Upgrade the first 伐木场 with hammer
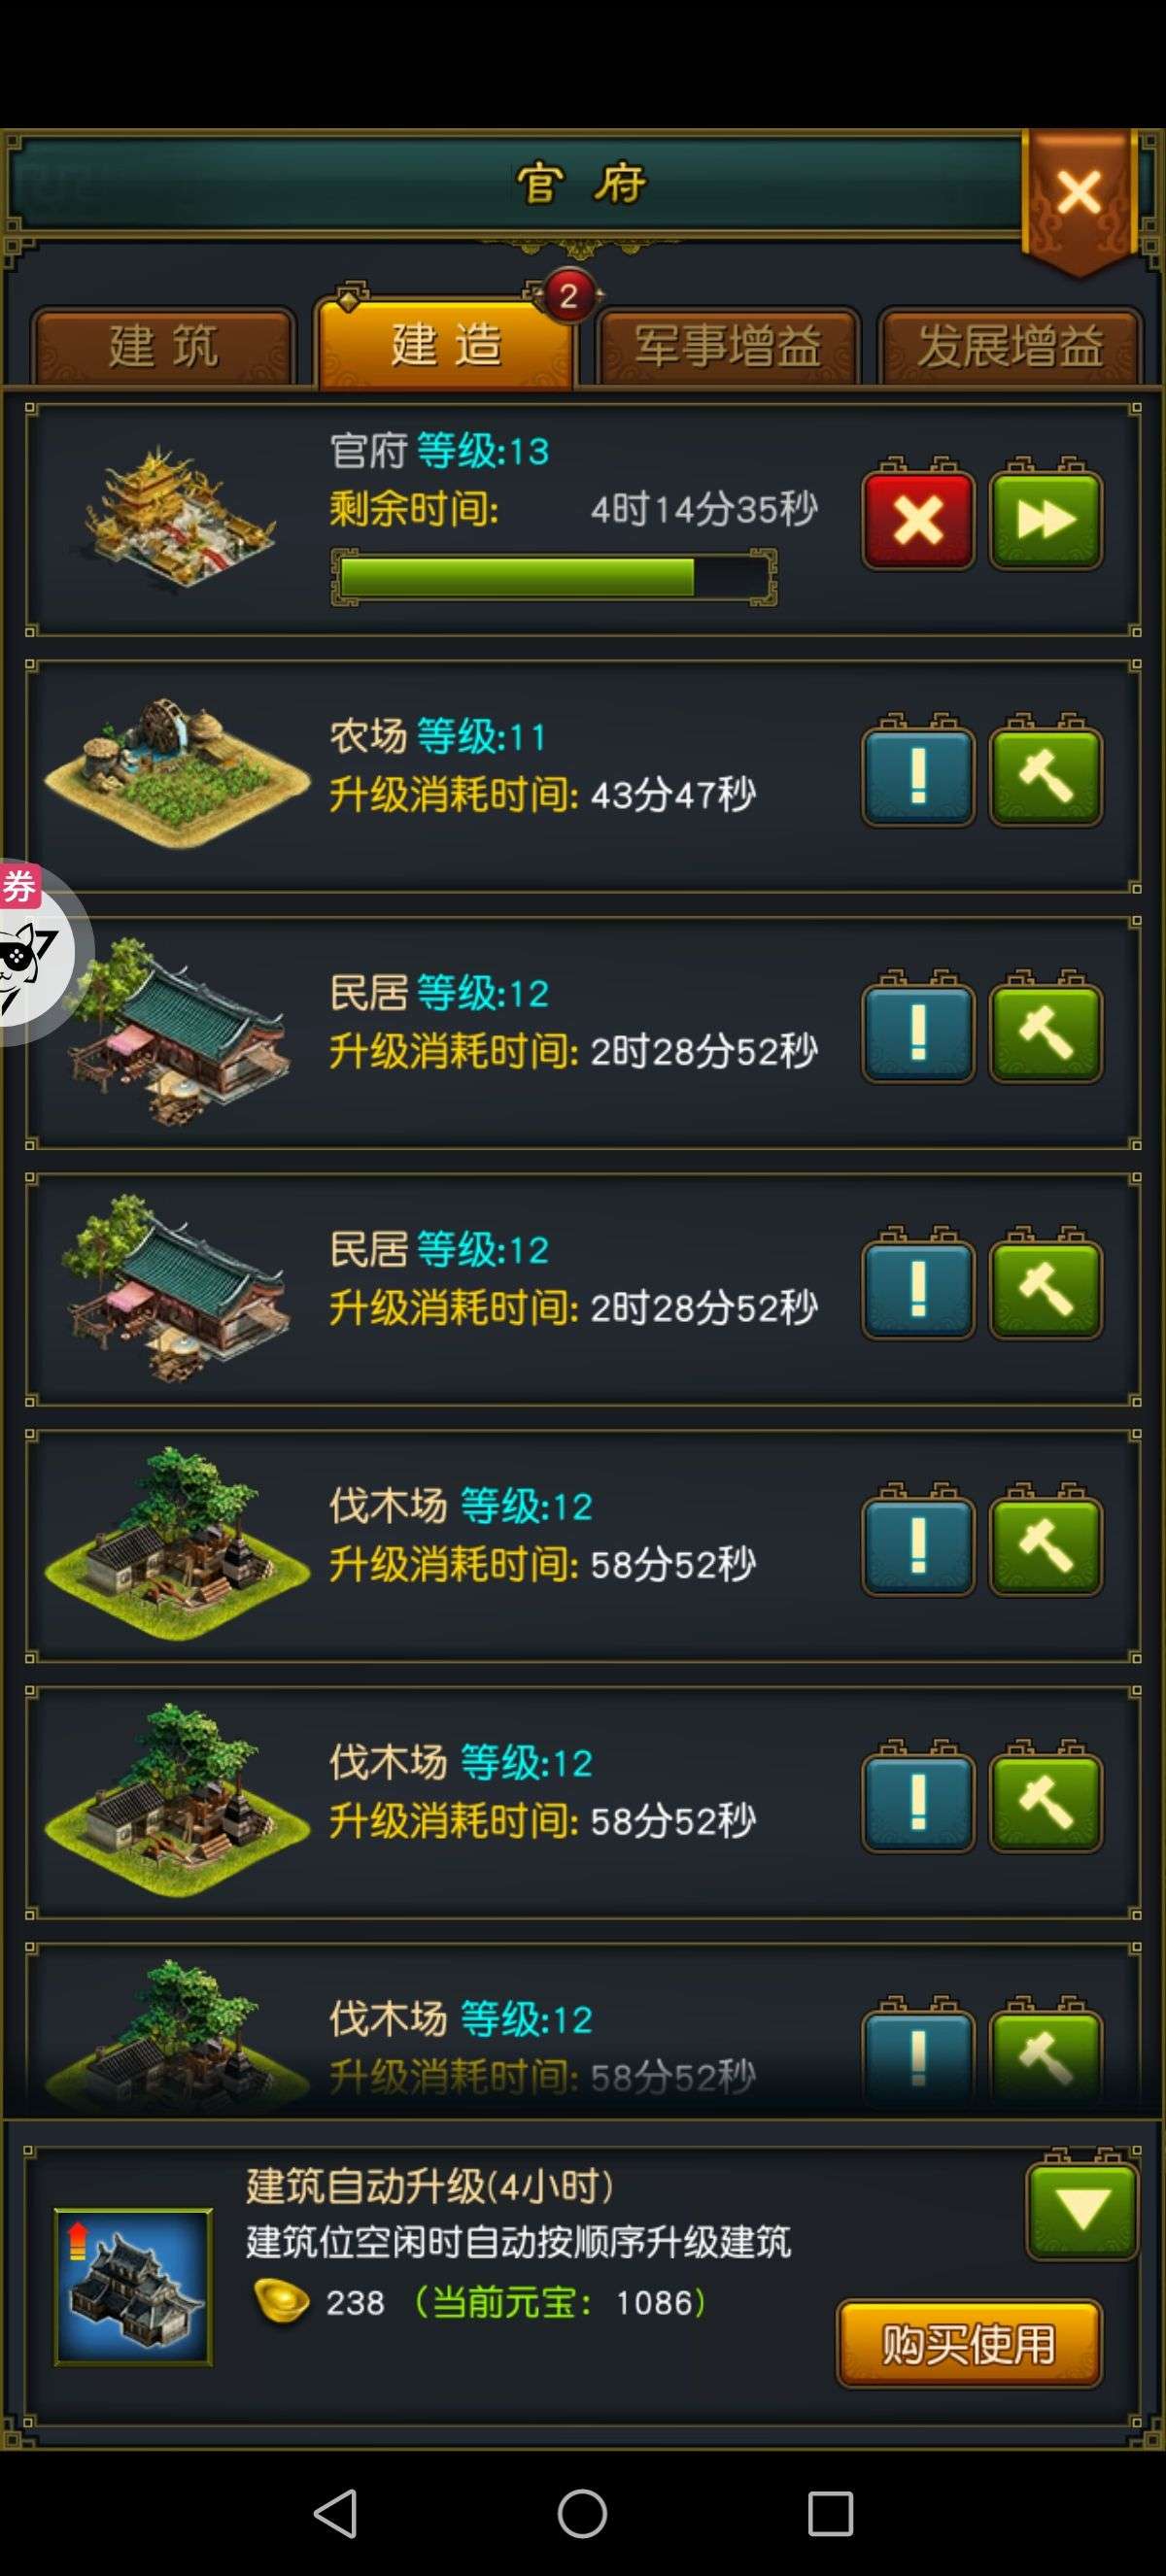The height and width of the screenshot is (2576, 1166). point(1046,1545)
